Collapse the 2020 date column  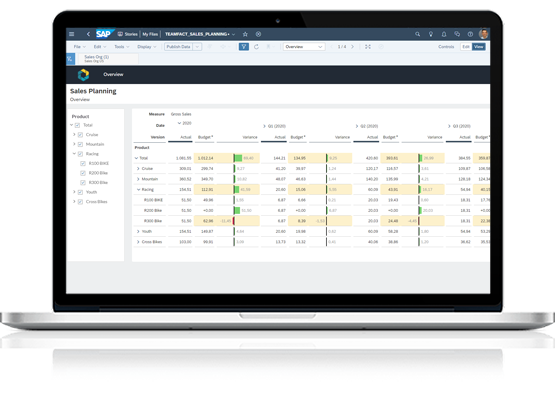click(179, 123)
